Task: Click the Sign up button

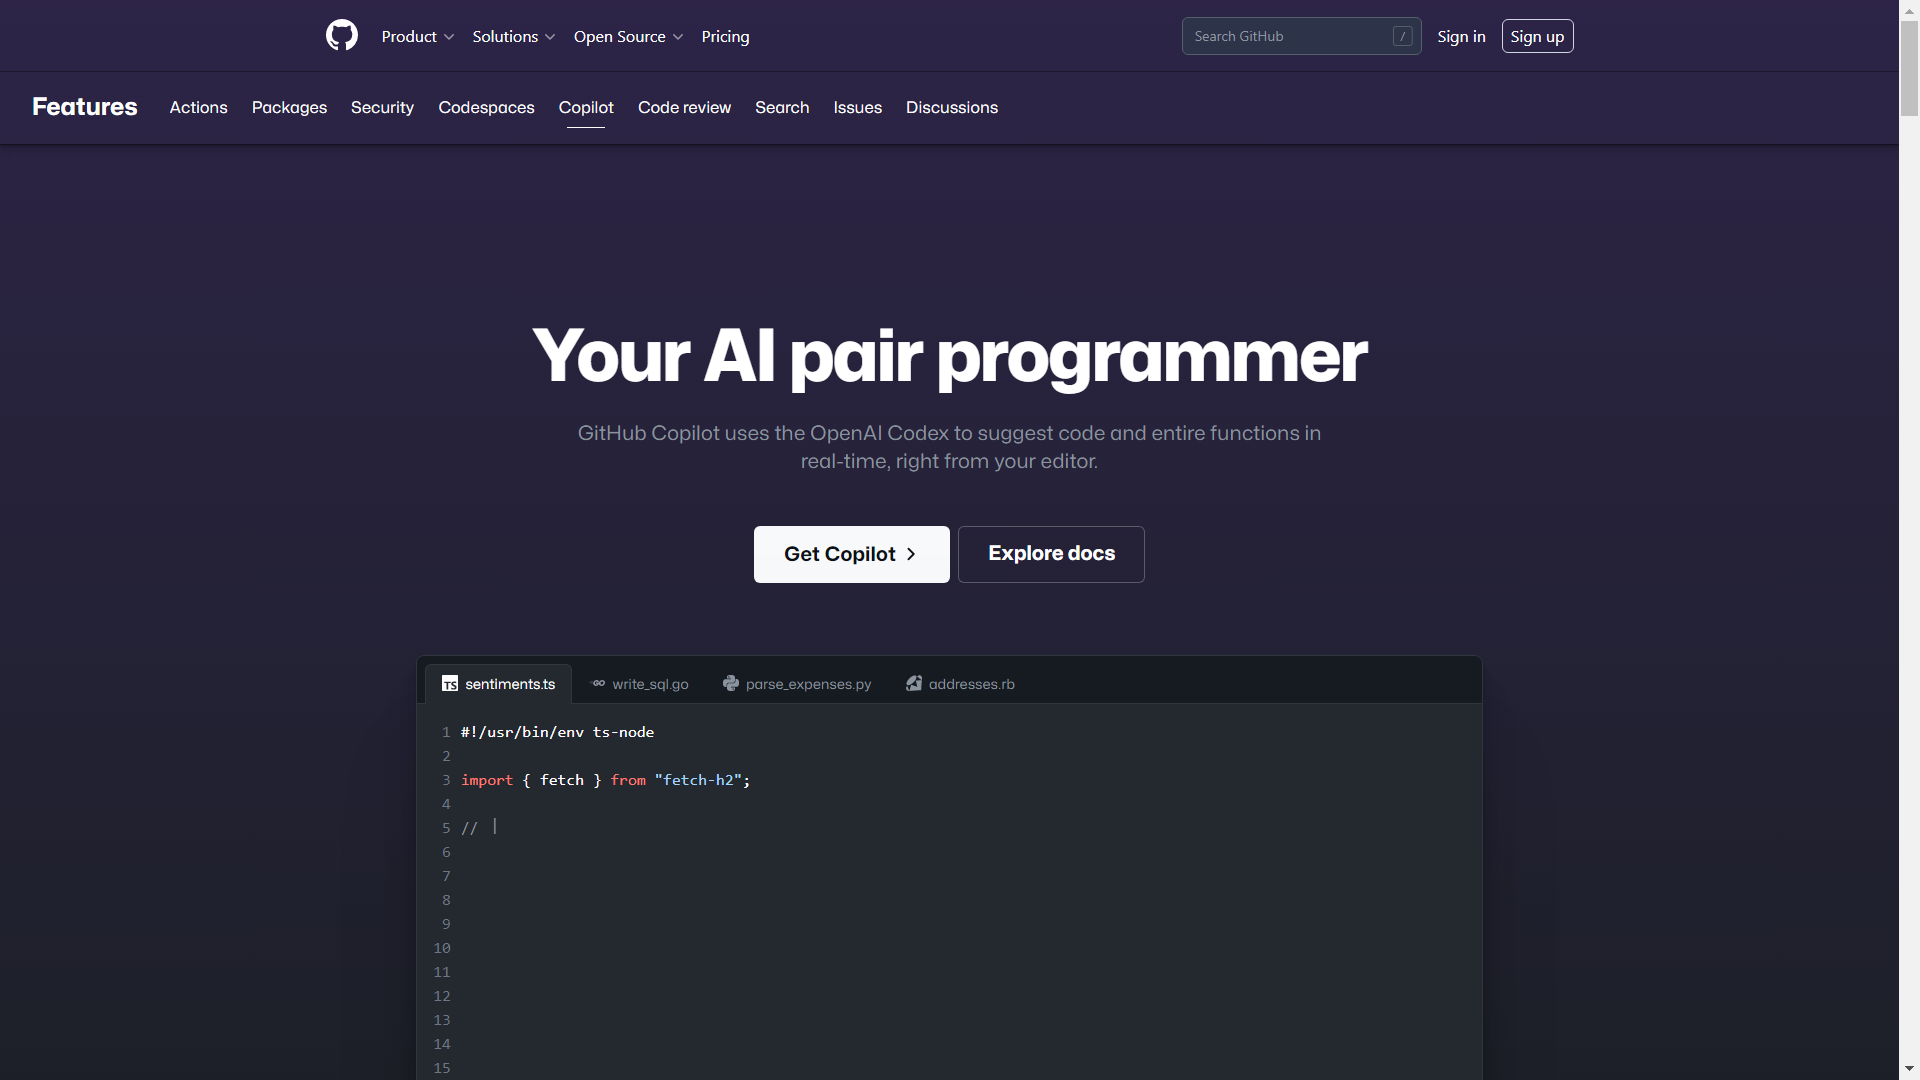Action: (1537, 36)
